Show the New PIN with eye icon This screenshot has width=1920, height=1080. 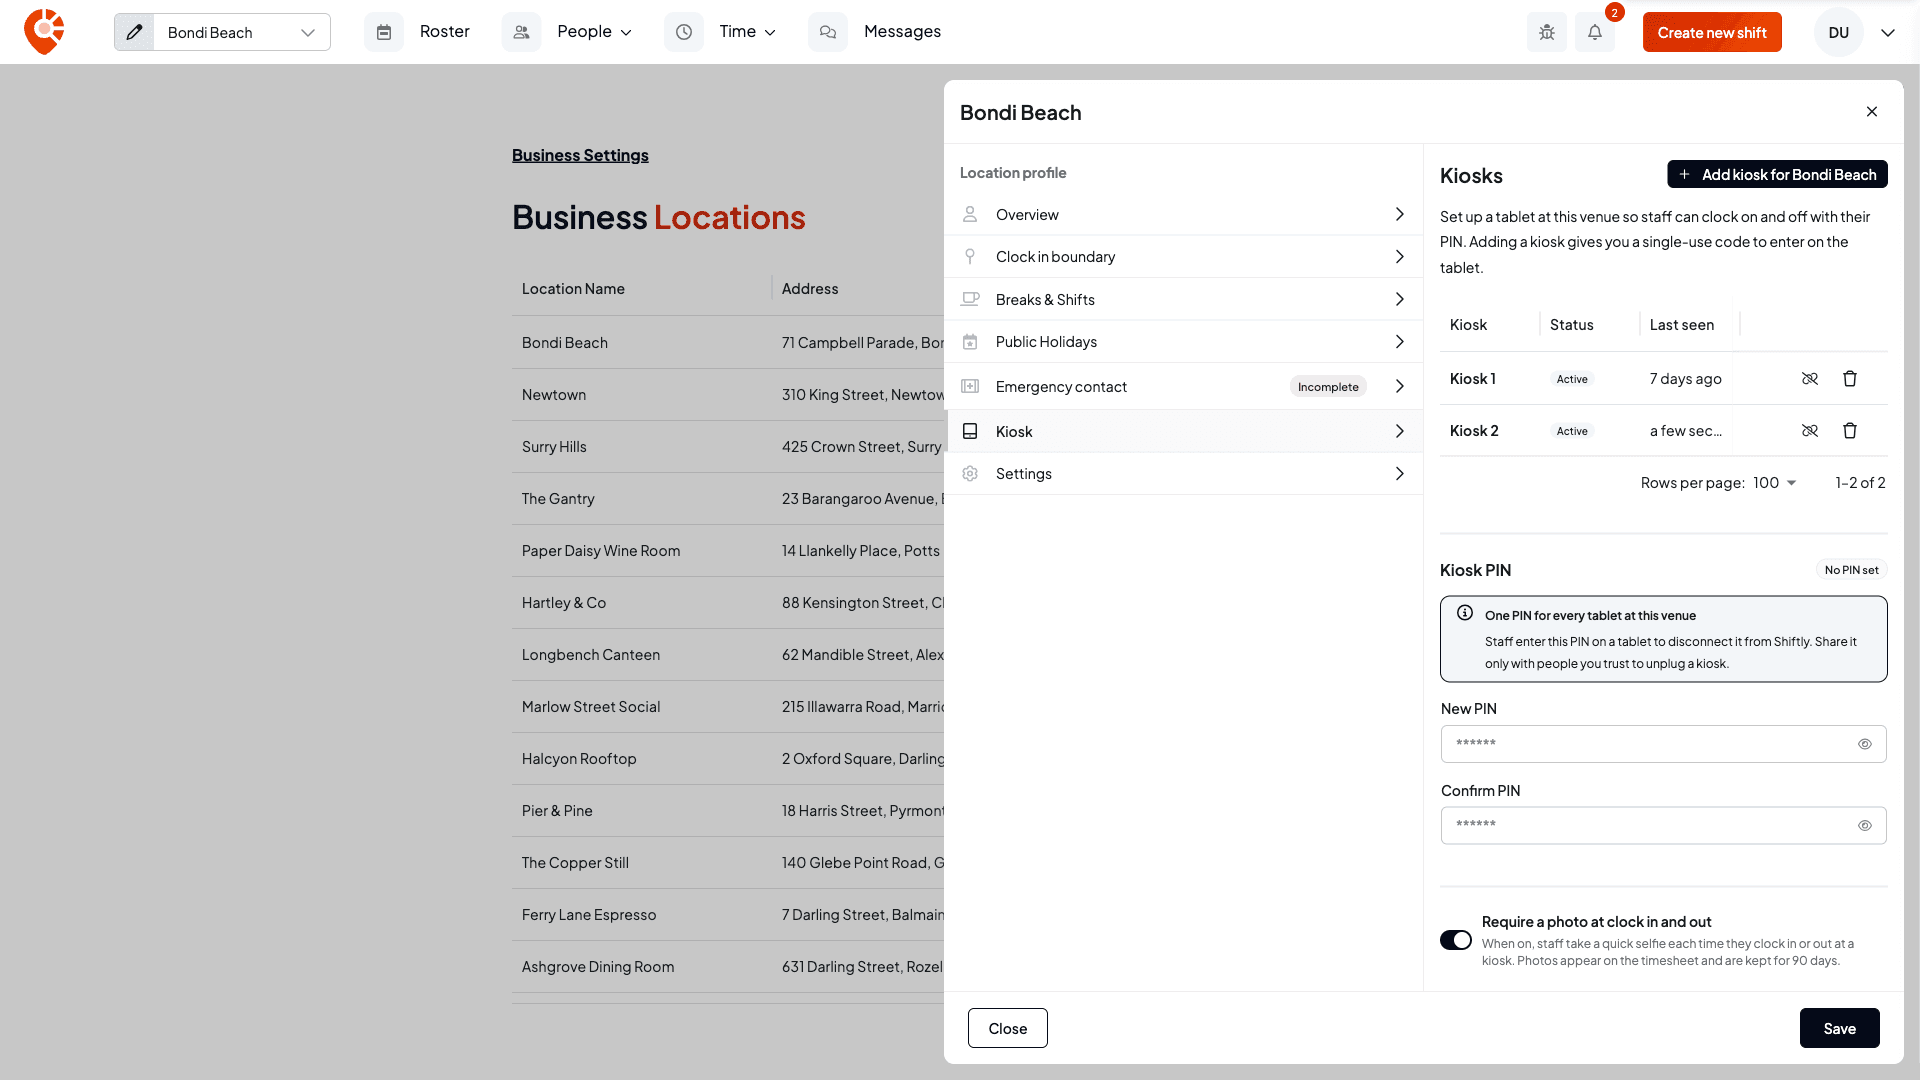pyautogui.click(x=1864, y=744)
